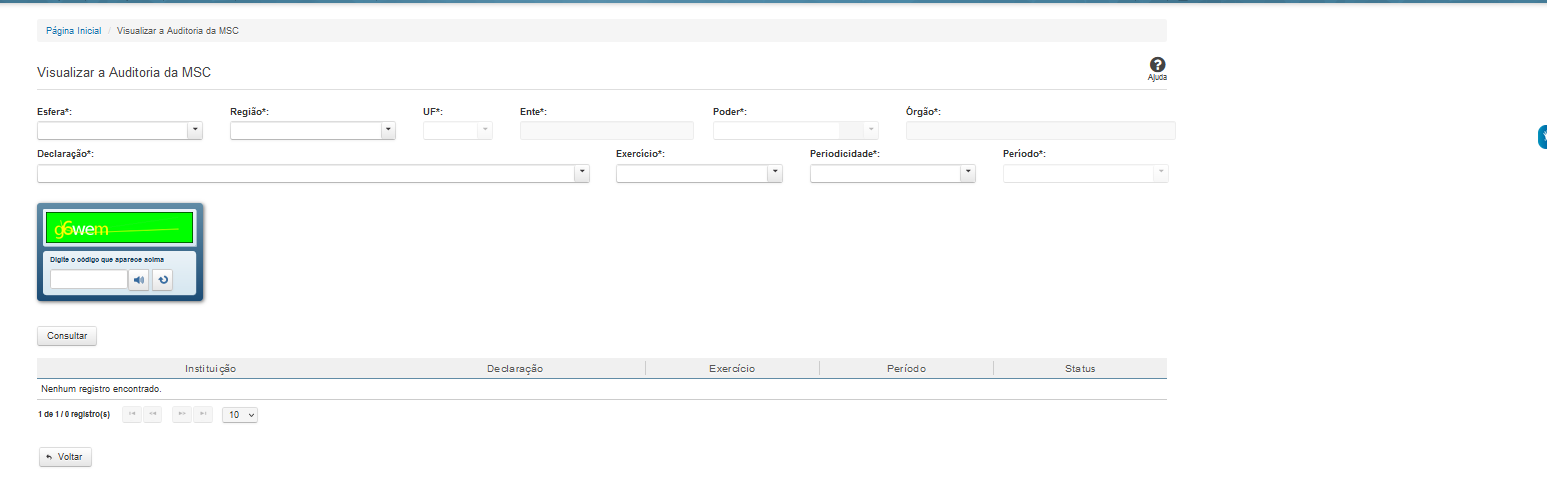
Task: Play the captcha audio
Action: (139, 280)
